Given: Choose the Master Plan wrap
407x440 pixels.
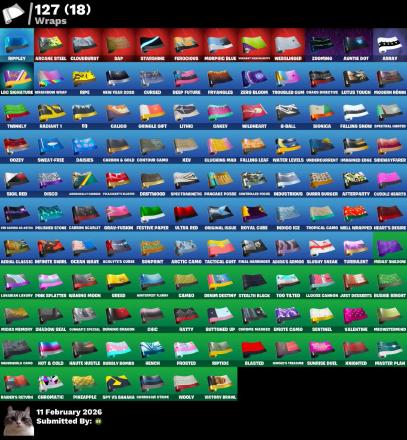Looking at the screenshot, I should click(390, 350).
